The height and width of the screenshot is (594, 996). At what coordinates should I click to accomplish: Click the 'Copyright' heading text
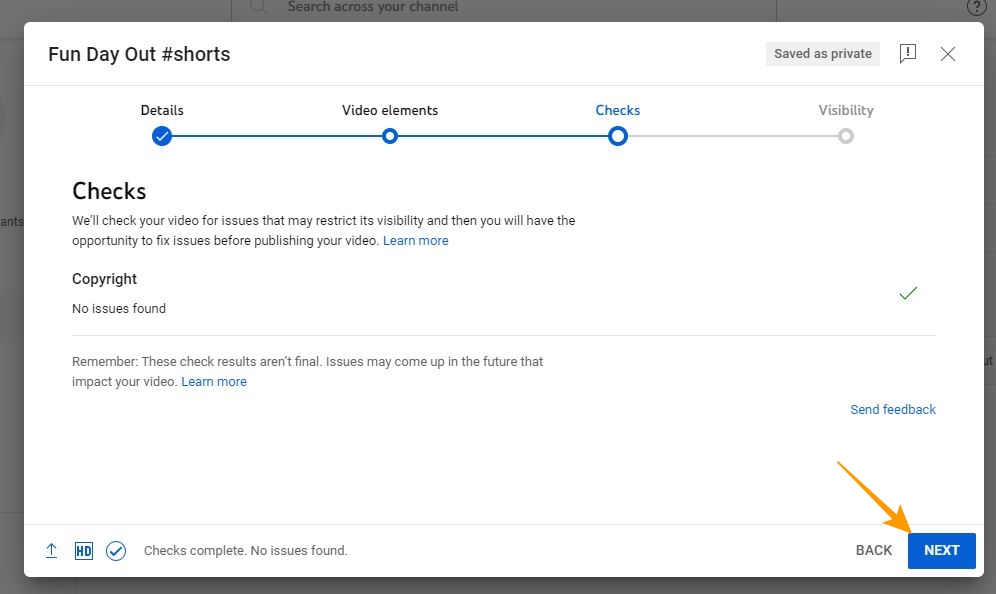tap(104, 279)
